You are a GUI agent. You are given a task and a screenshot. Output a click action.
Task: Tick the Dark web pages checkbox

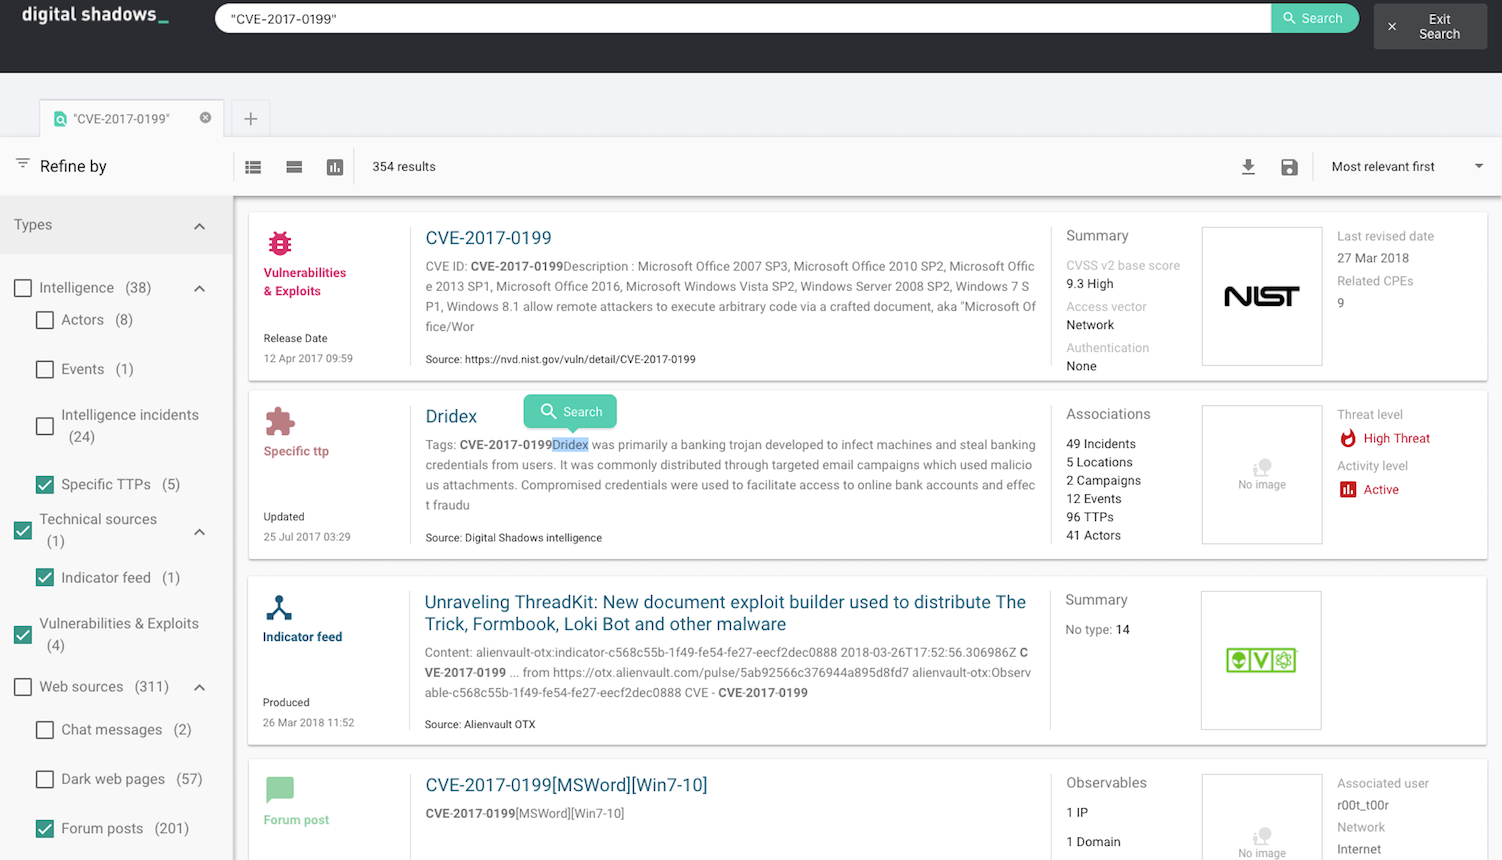45,779
